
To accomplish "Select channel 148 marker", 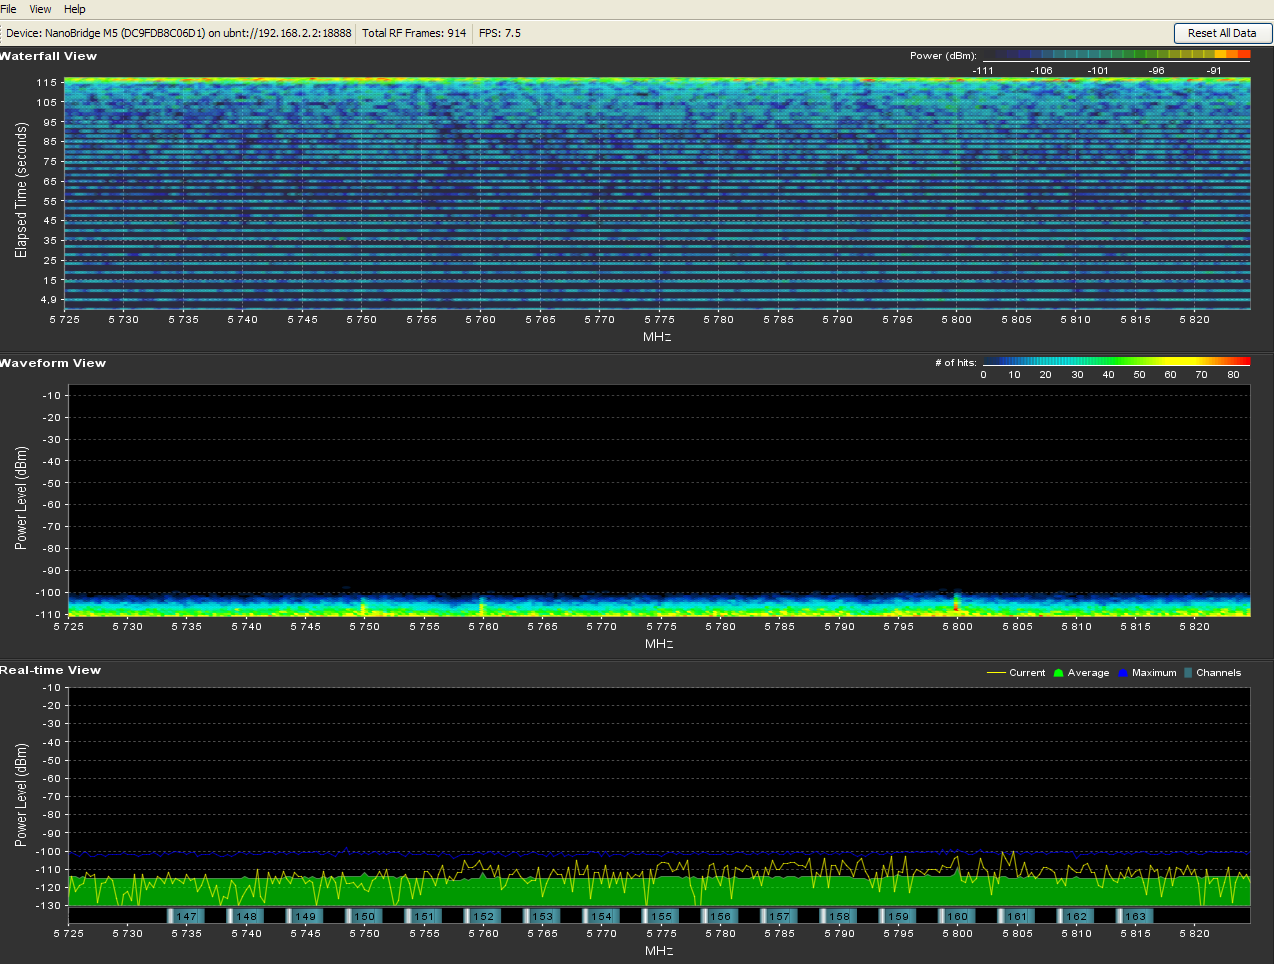I will coord(246,916).
